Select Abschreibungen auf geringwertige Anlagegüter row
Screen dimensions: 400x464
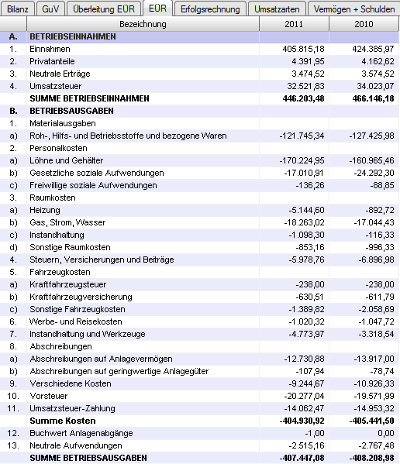point(199,371)
